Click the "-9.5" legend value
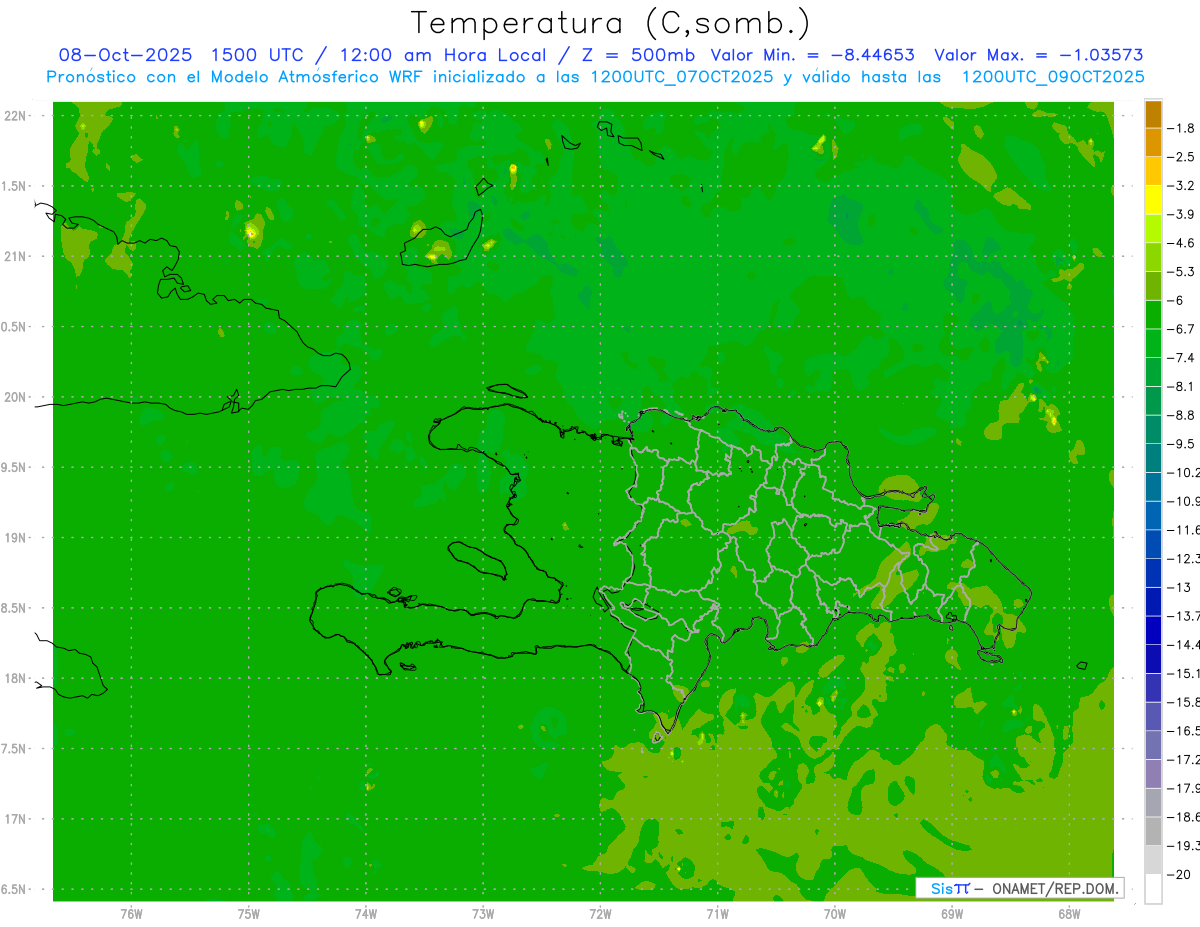Image resolution: width=1200 pixels, height=927 pixels. pyautogui.click(x=1181, y=443)
